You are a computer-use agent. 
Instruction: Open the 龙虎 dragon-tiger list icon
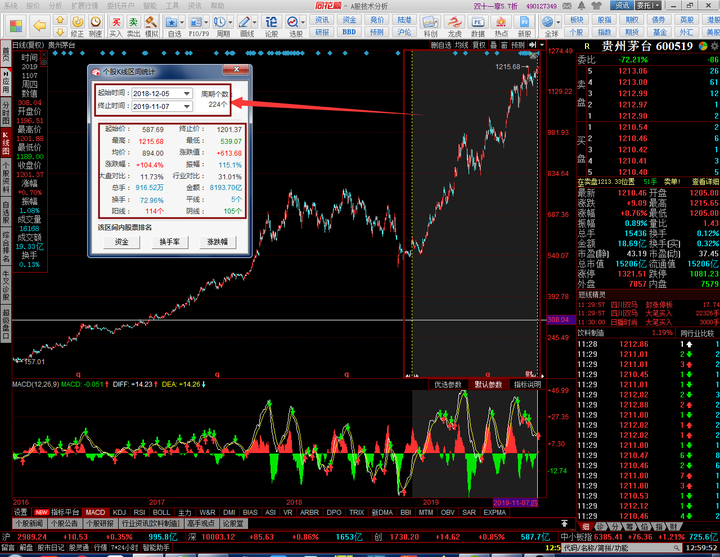pyautogui.click(x=455, y=22)
